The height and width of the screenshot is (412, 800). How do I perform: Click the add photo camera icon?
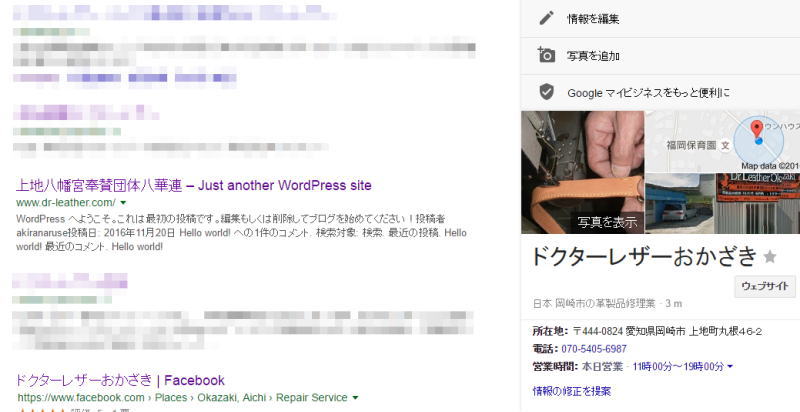546,55
